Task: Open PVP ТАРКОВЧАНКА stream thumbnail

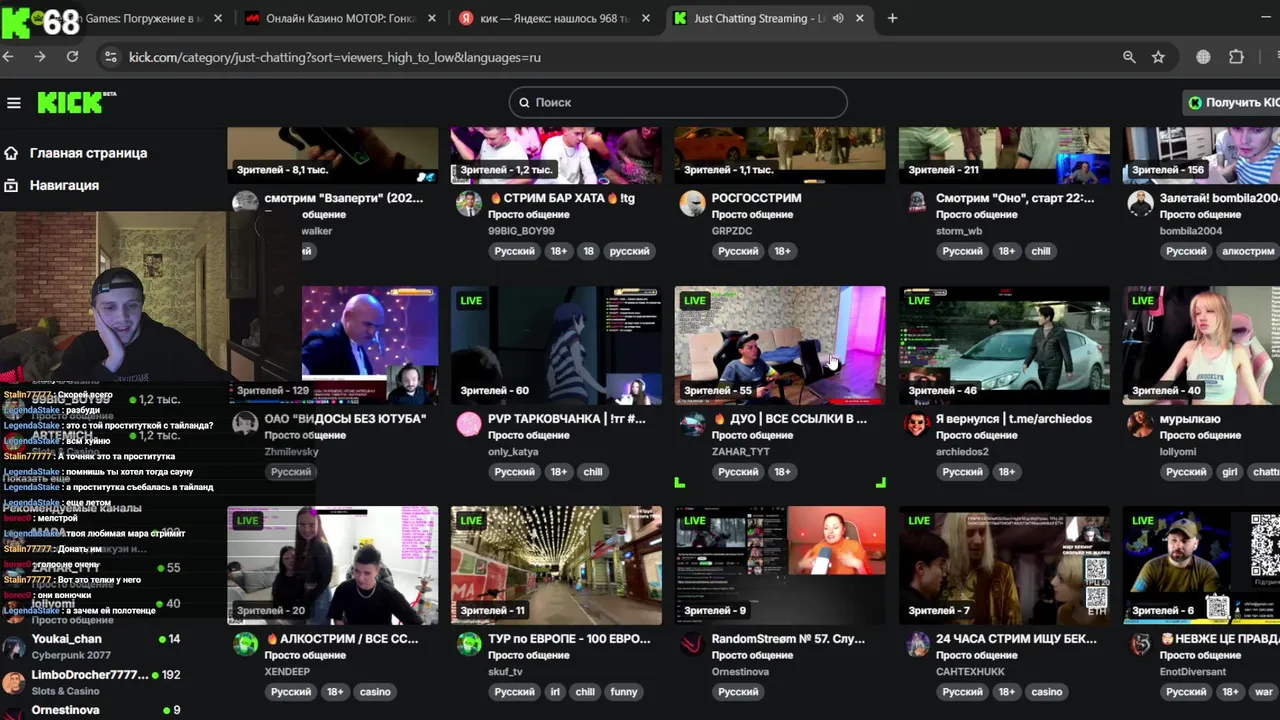Action: click(556, 345)
